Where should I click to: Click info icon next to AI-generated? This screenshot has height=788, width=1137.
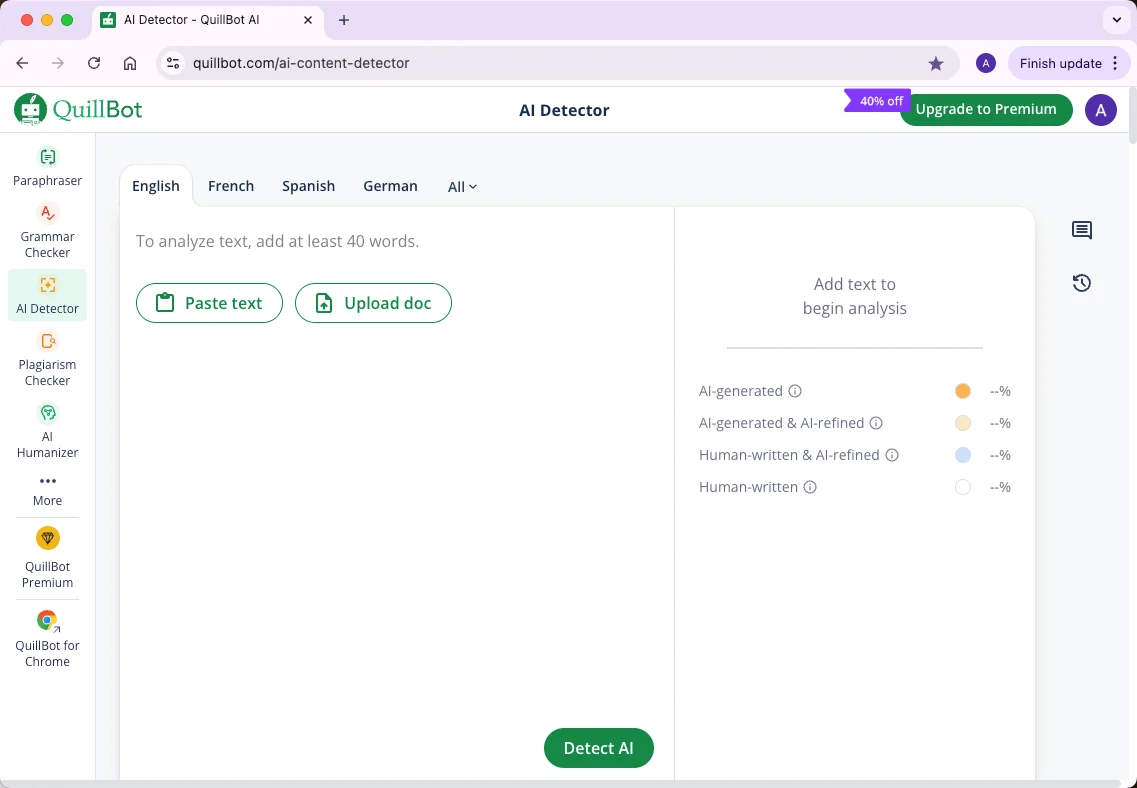tap(795, 391)
